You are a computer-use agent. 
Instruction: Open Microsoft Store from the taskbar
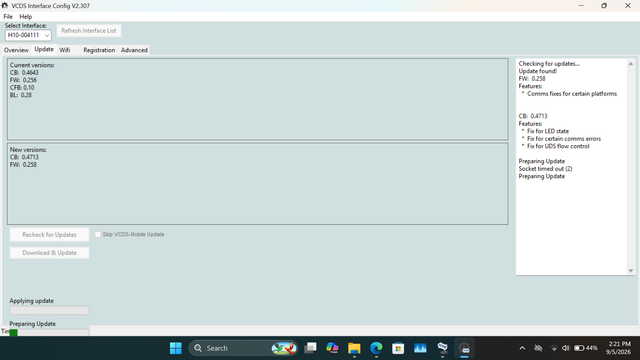(398, 348)
